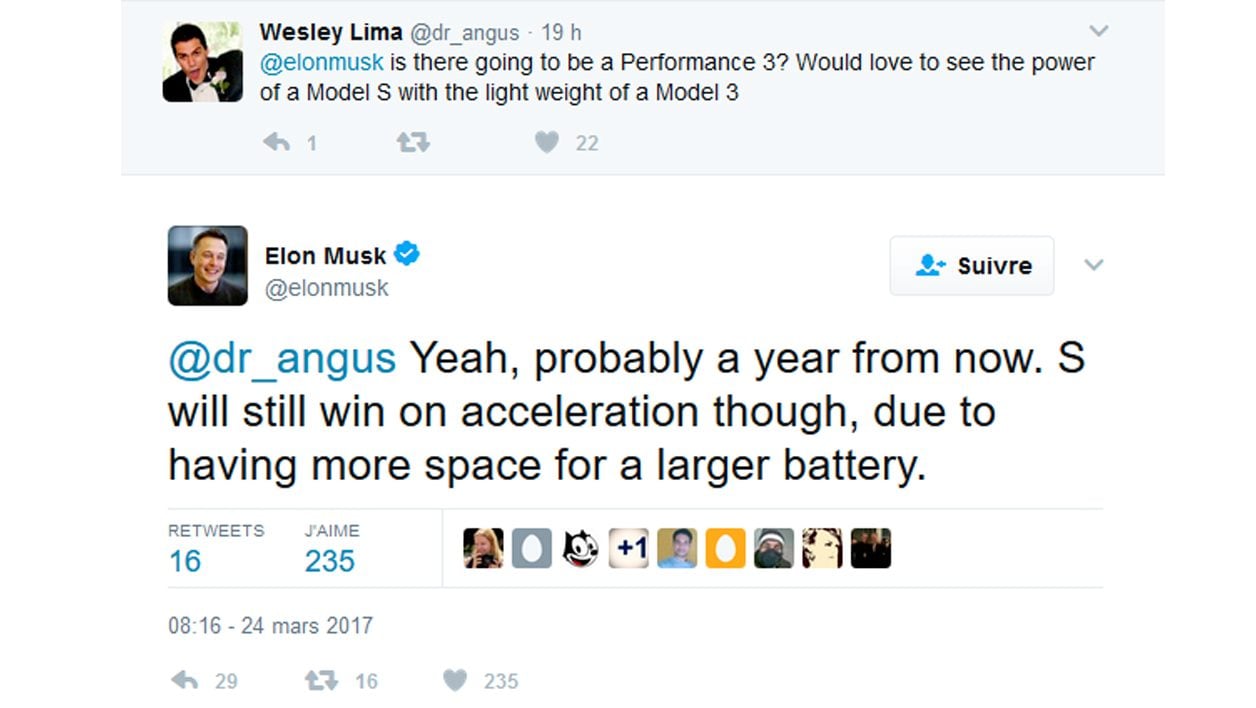Open Wesley Lima's profile picture
Image resolution: width=1256 pixels, height=708 pixels.
pos(202,62)
